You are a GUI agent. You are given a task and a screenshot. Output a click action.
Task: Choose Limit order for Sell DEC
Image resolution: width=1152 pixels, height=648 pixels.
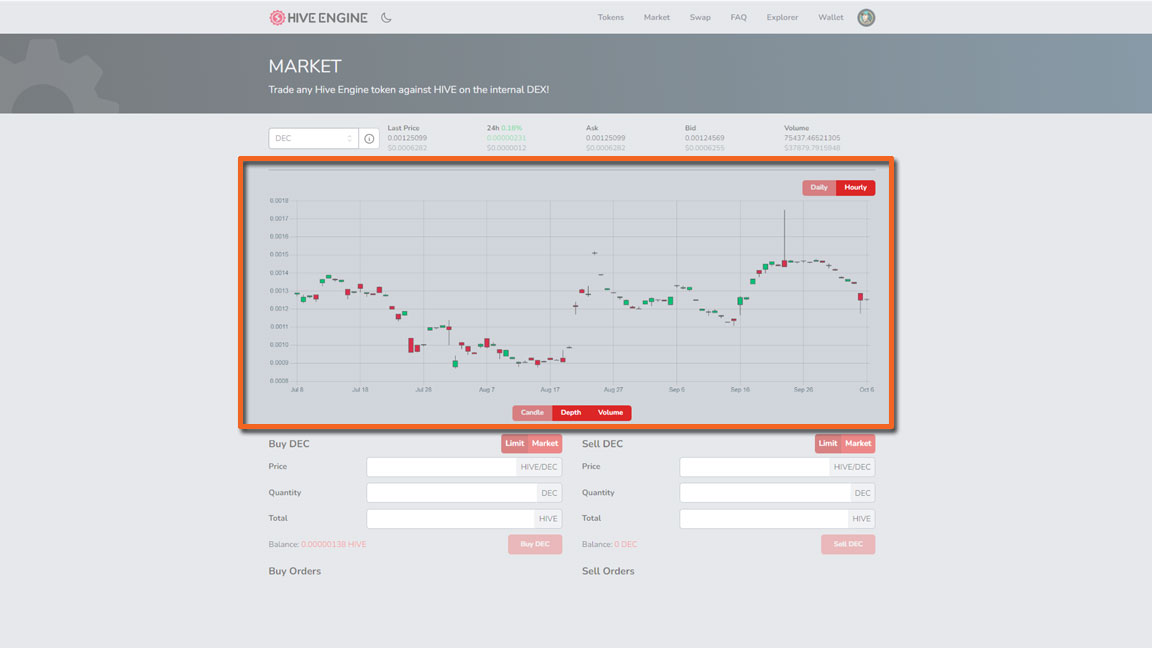pyautogui.click(x=828, y=444)
